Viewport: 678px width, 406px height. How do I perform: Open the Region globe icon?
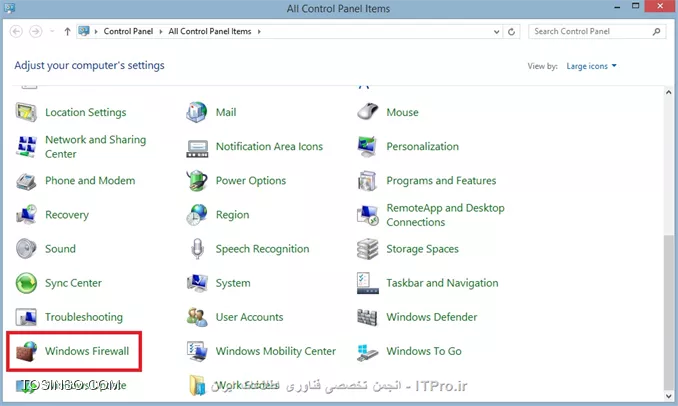197,215
